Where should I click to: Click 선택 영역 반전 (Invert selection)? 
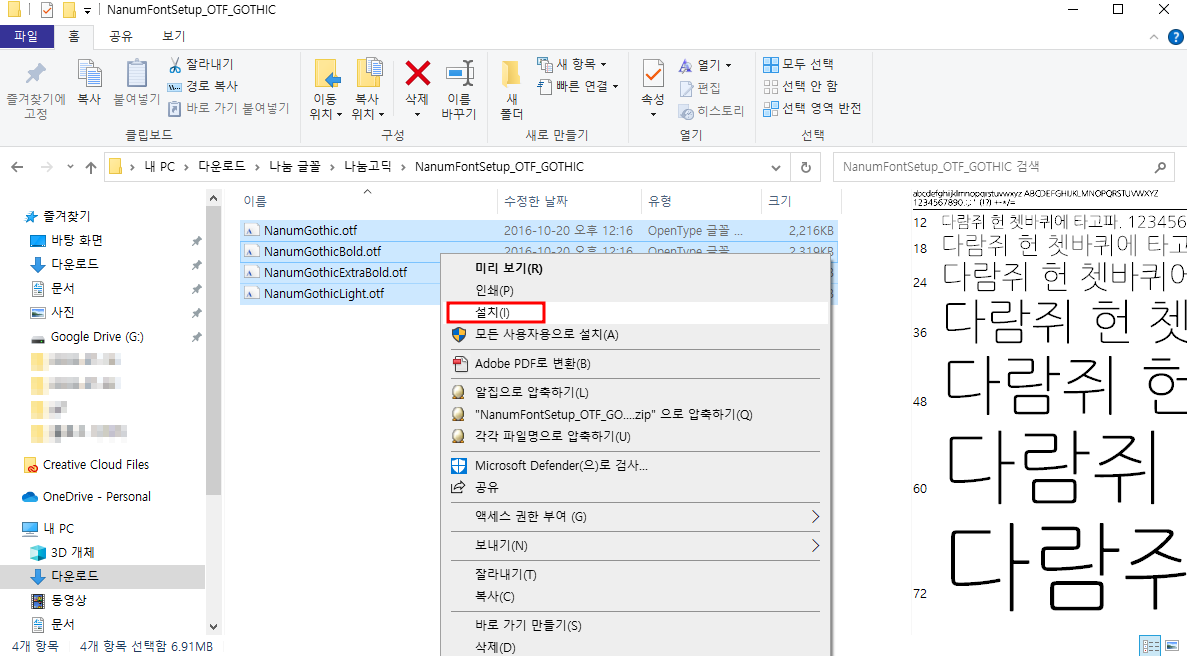[x=812, y=108]
